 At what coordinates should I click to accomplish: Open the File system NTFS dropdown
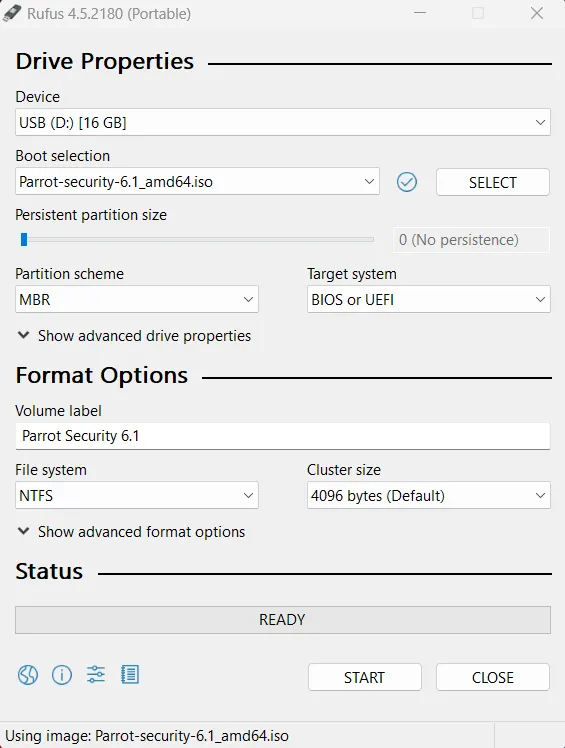click(x=136, y=495)
